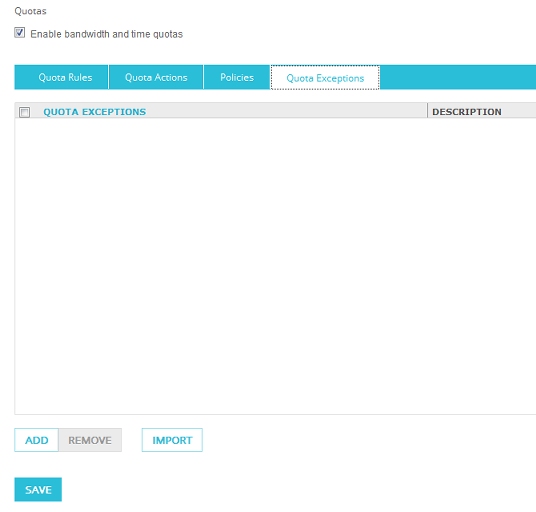This screenshot has width=536, height=512.
Task: Sort by the QUOTA EXCEPTIONS column header
Action: tap(94, 112)
